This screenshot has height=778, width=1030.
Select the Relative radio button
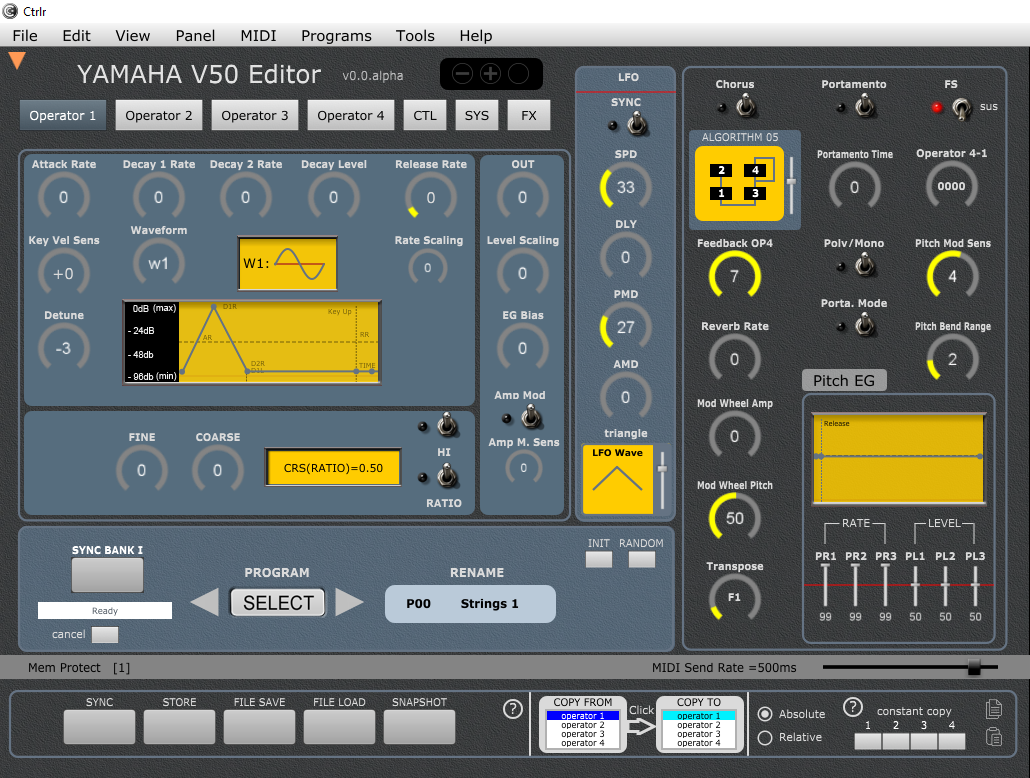(x=765, y=737)
